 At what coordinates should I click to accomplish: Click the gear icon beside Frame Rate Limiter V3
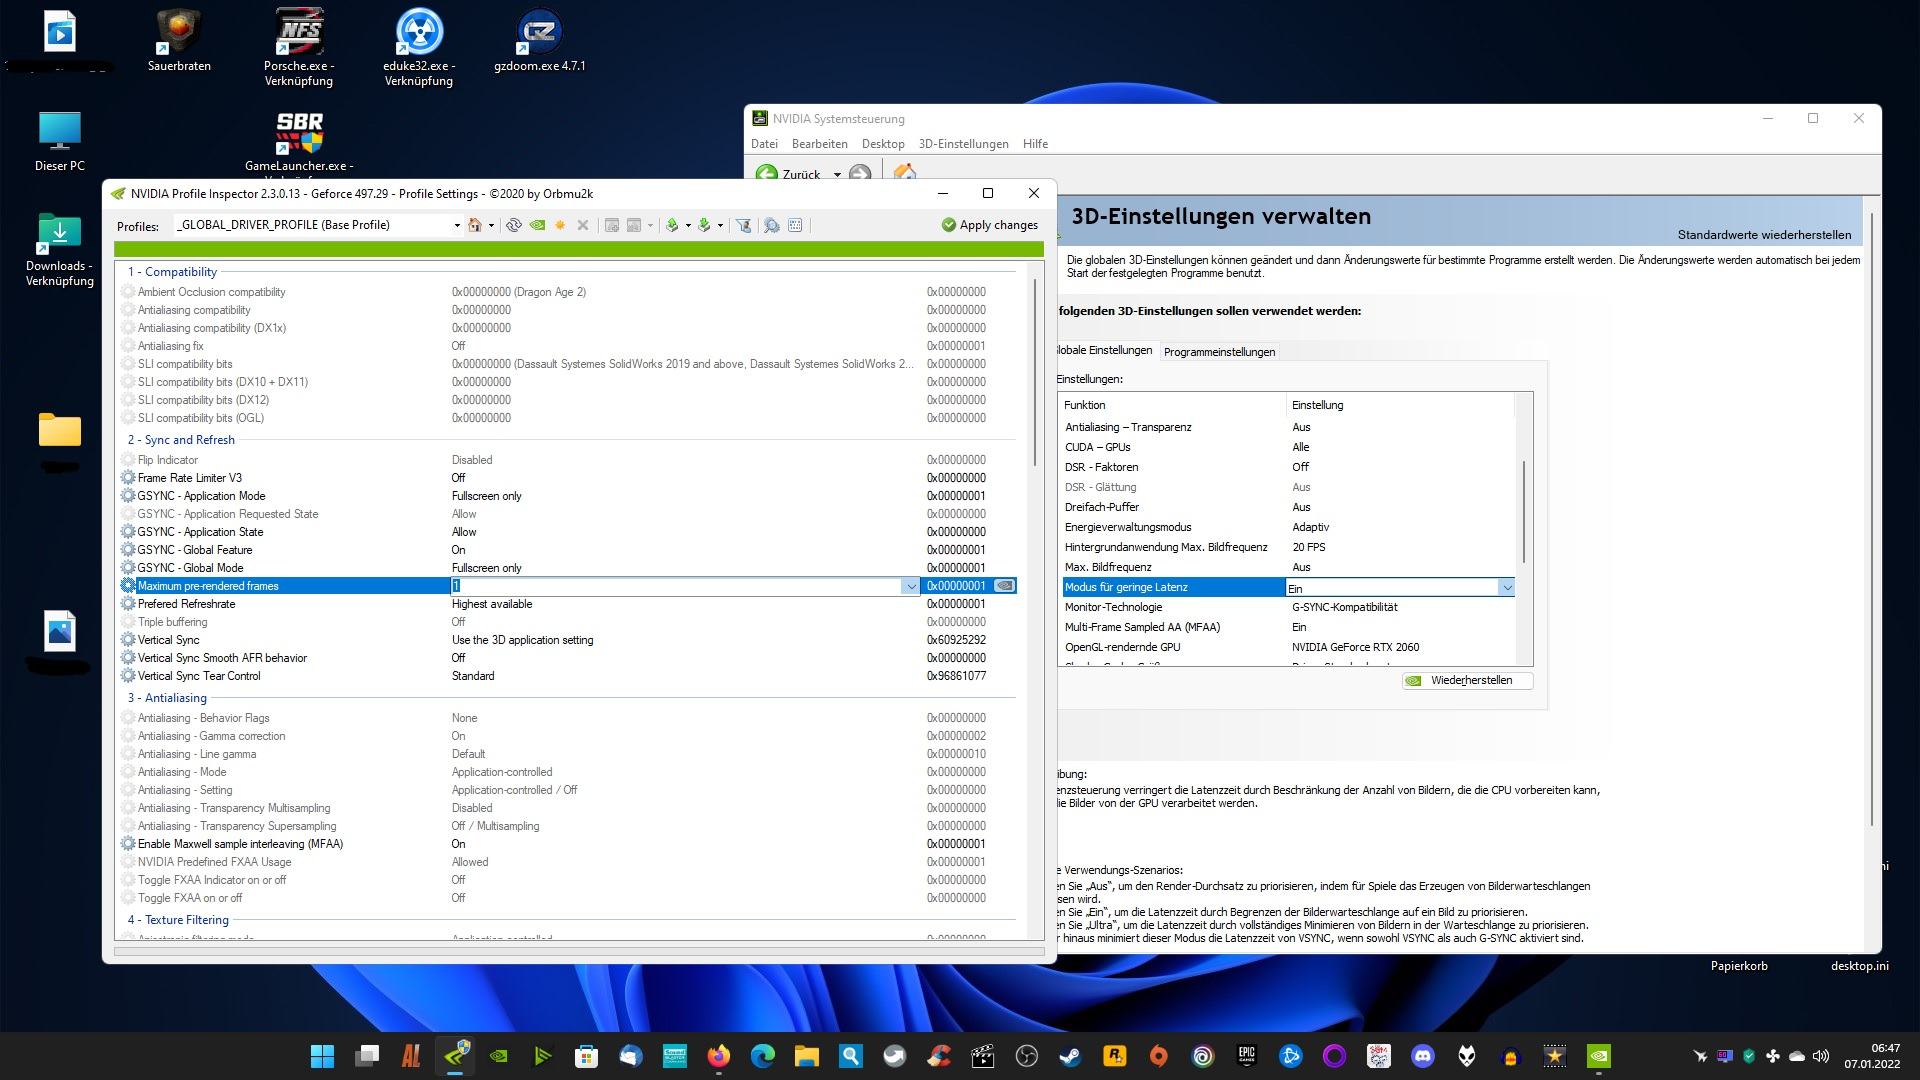[128, 478]
